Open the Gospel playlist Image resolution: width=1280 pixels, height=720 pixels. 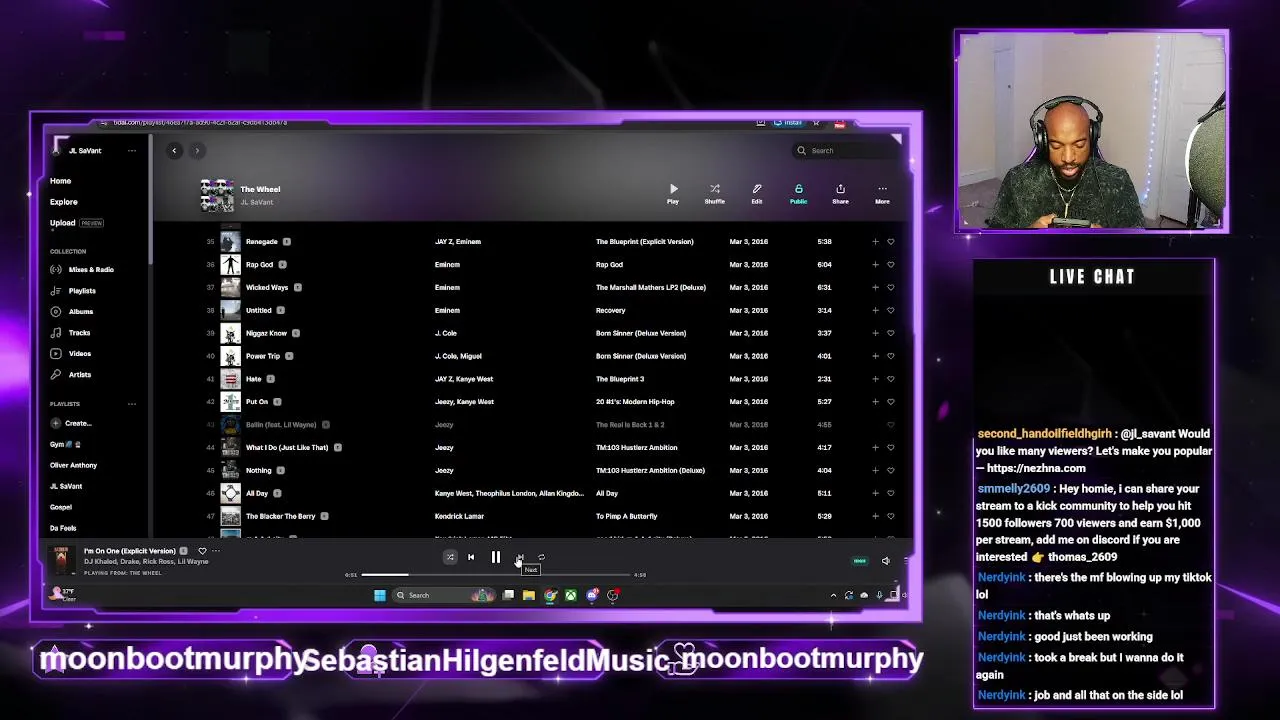point(61,507)
